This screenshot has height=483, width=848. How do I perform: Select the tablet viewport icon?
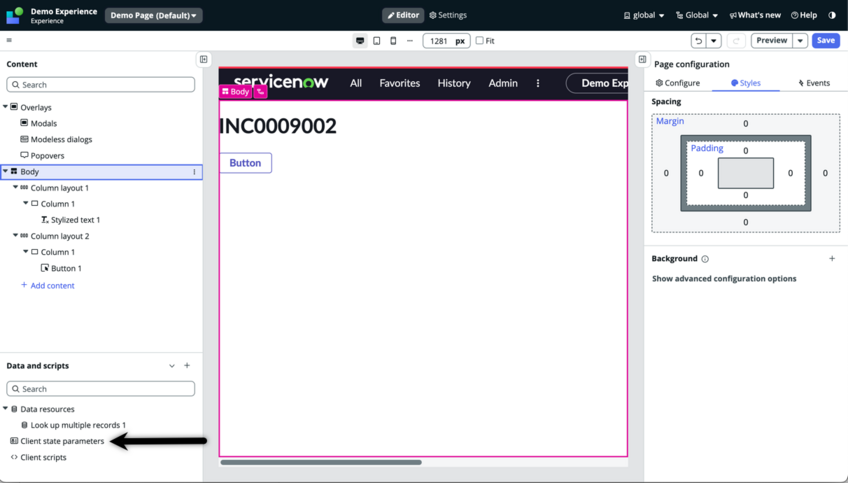tap(377, 41)
